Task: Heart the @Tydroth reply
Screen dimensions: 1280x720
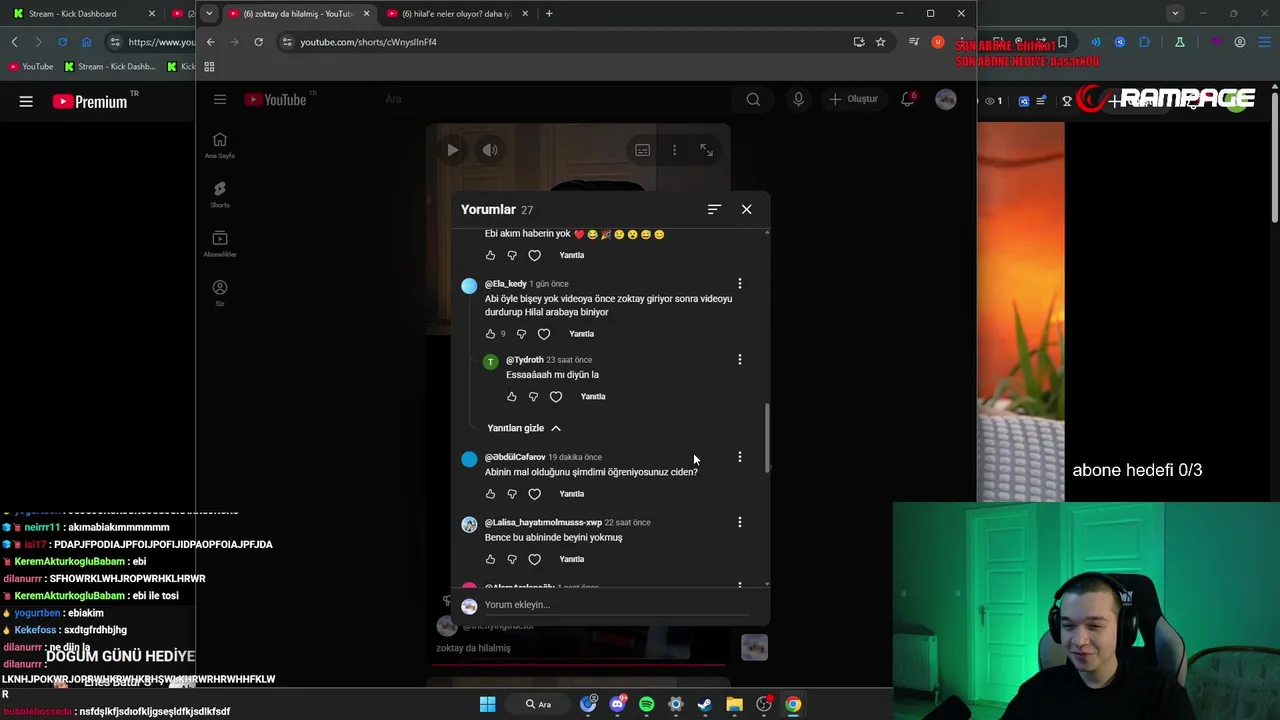Action: click(x=556, y=397)
